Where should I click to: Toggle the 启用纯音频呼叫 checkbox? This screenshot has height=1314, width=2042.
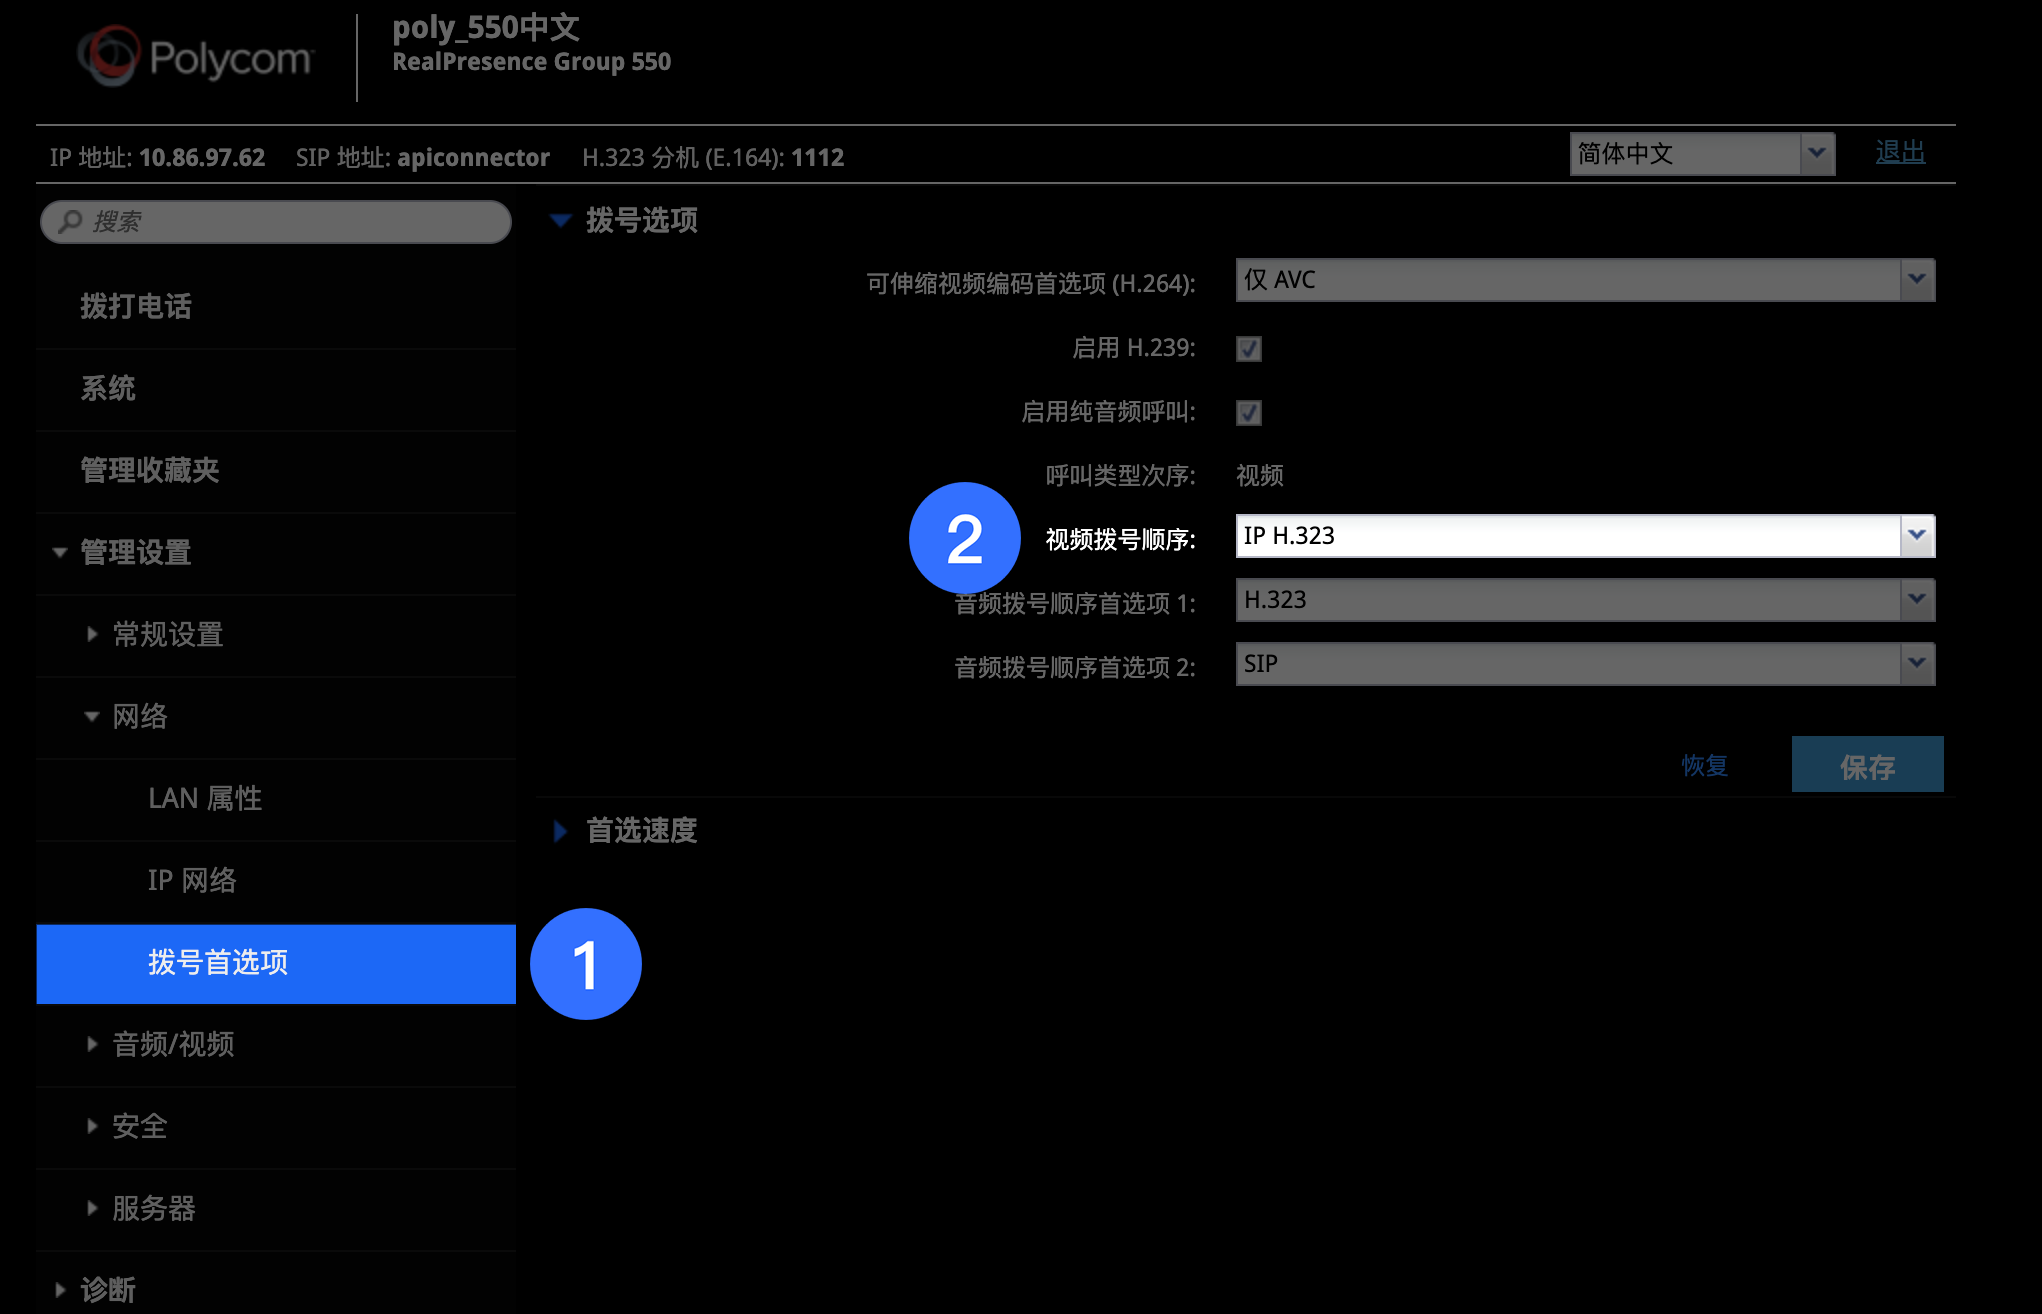click(1248, 413)
